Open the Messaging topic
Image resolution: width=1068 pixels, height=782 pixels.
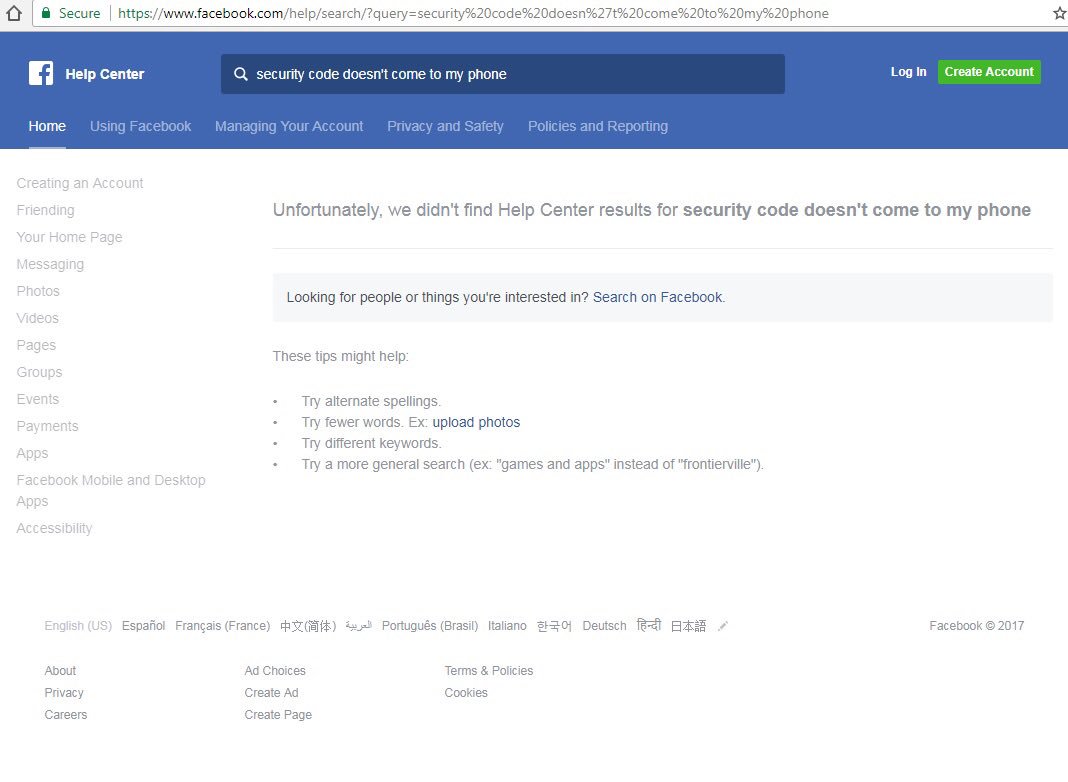(x=50, y=264)
